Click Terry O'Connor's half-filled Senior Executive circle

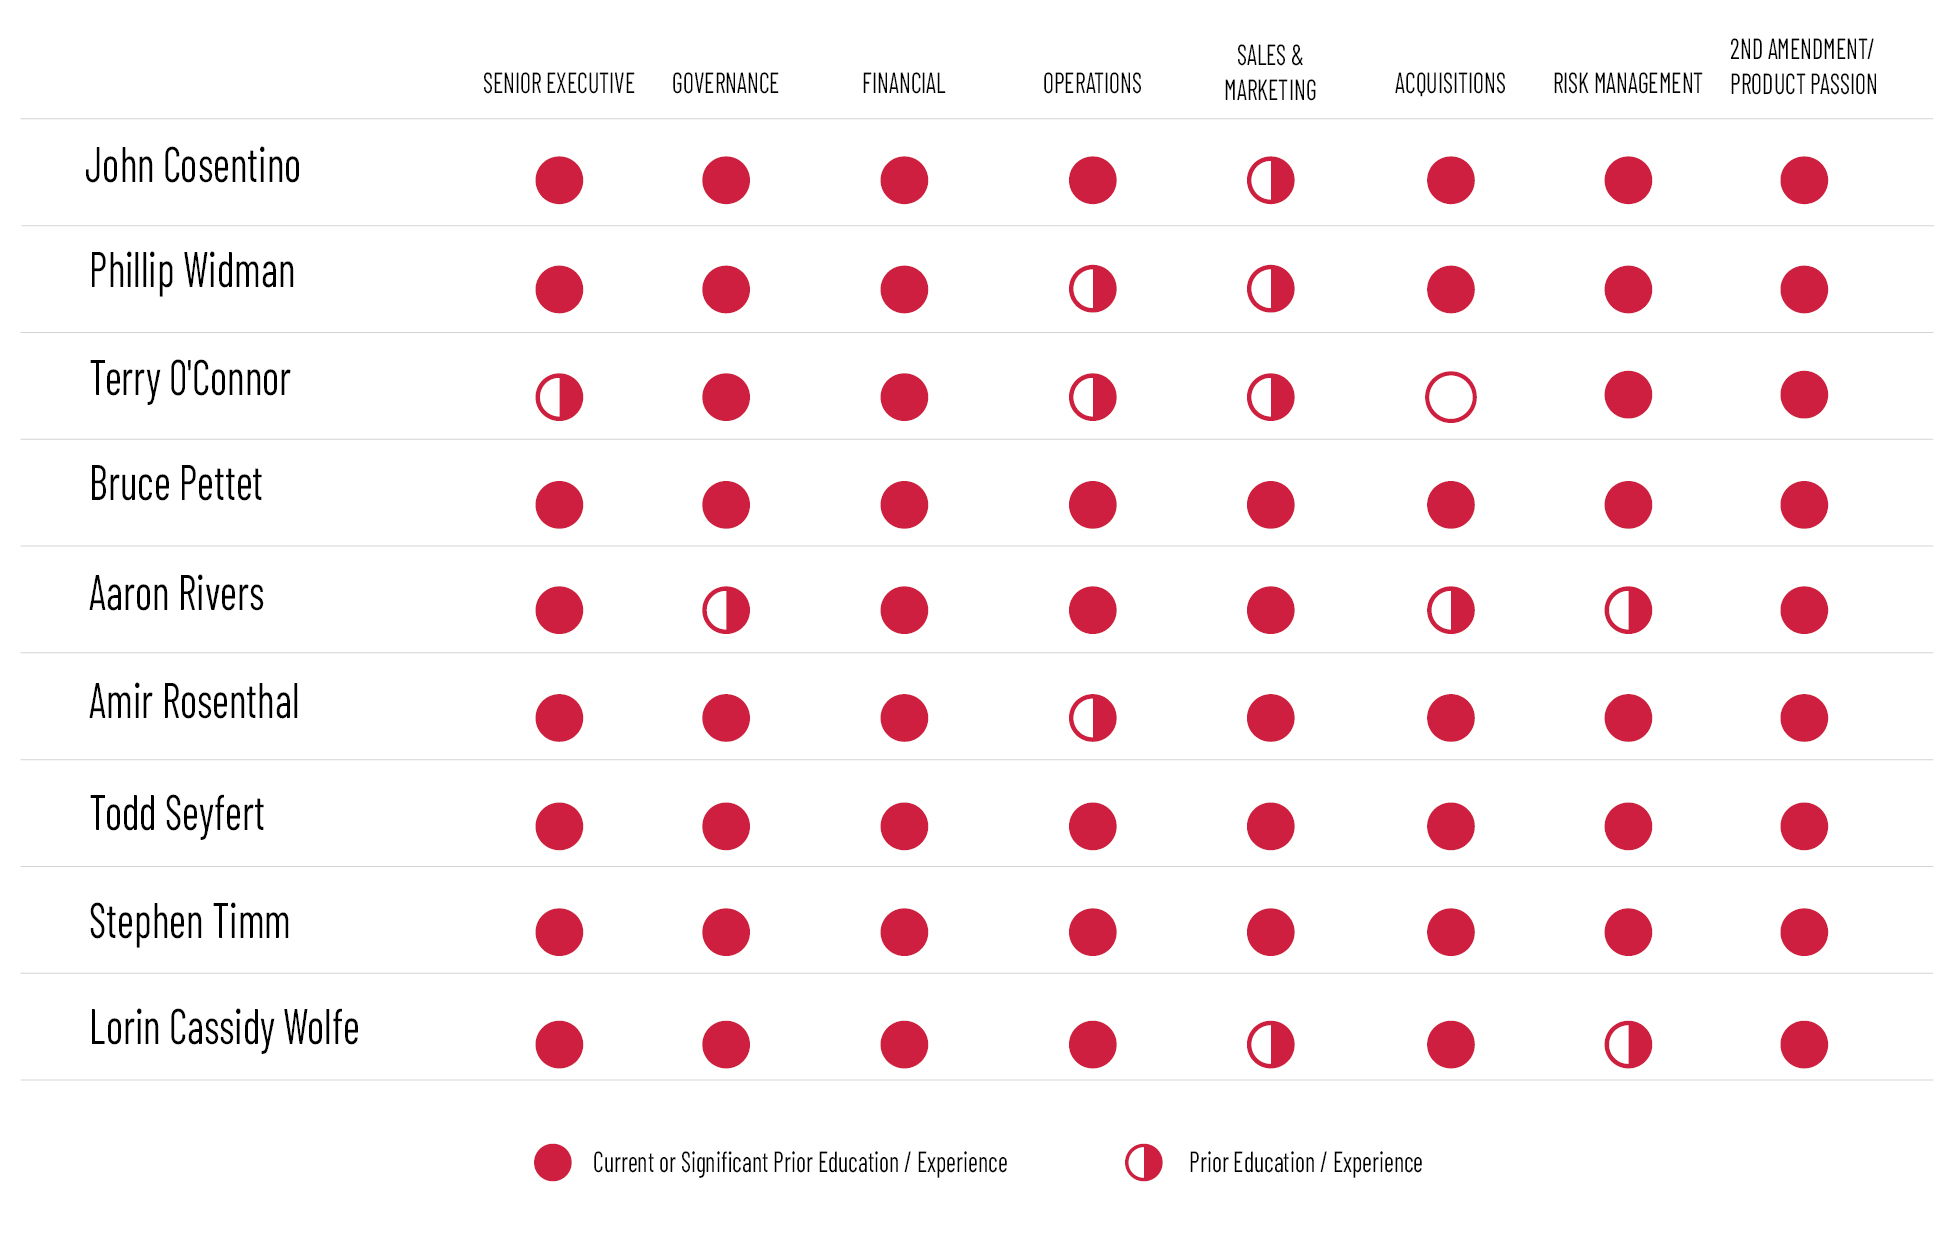[559, 397]
